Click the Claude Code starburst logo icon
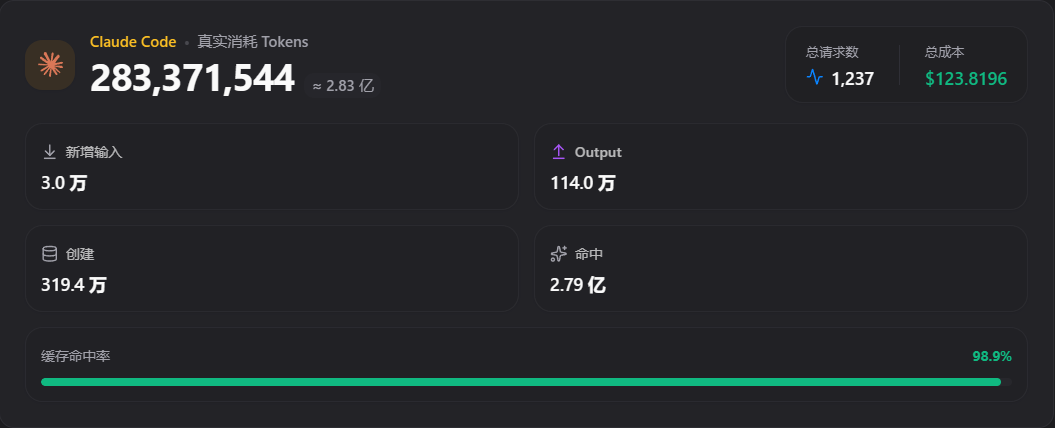 click(x=50, y=65)
